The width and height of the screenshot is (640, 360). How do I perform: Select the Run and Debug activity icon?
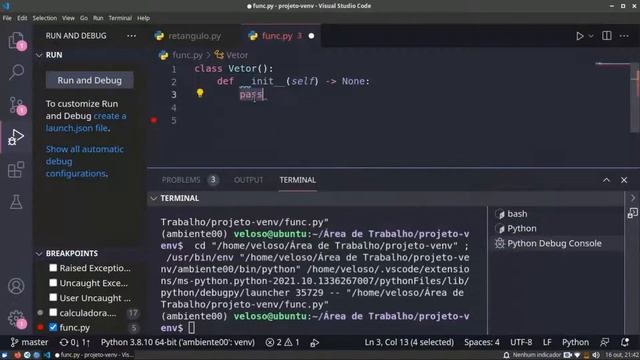16,137
